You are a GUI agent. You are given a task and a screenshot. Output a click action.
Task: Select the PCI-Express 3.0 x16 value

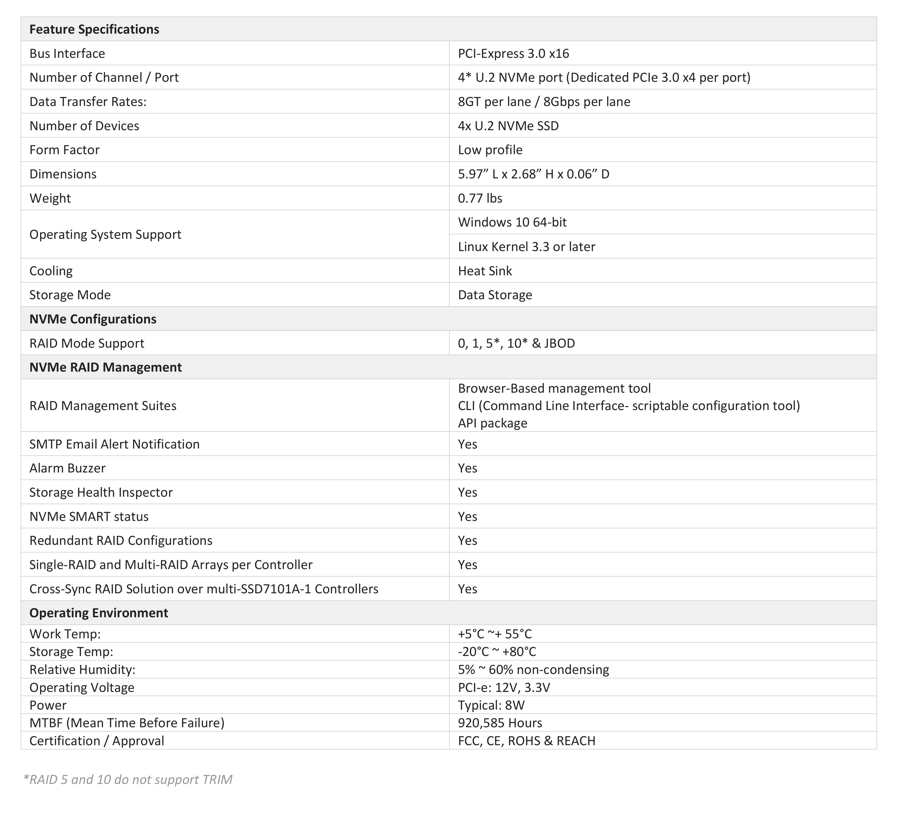(513, 54)
